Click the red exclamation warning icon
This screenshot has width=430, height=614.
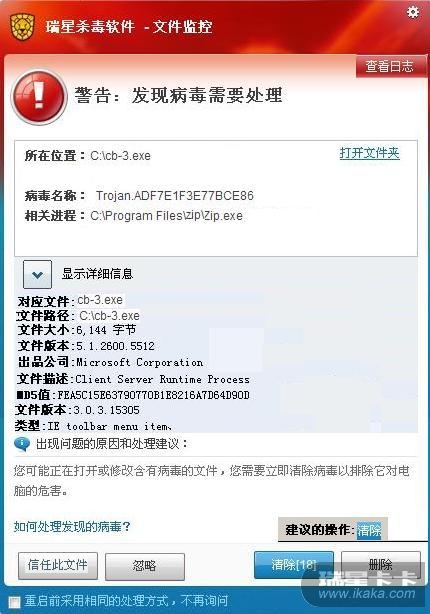click(39, 96)
